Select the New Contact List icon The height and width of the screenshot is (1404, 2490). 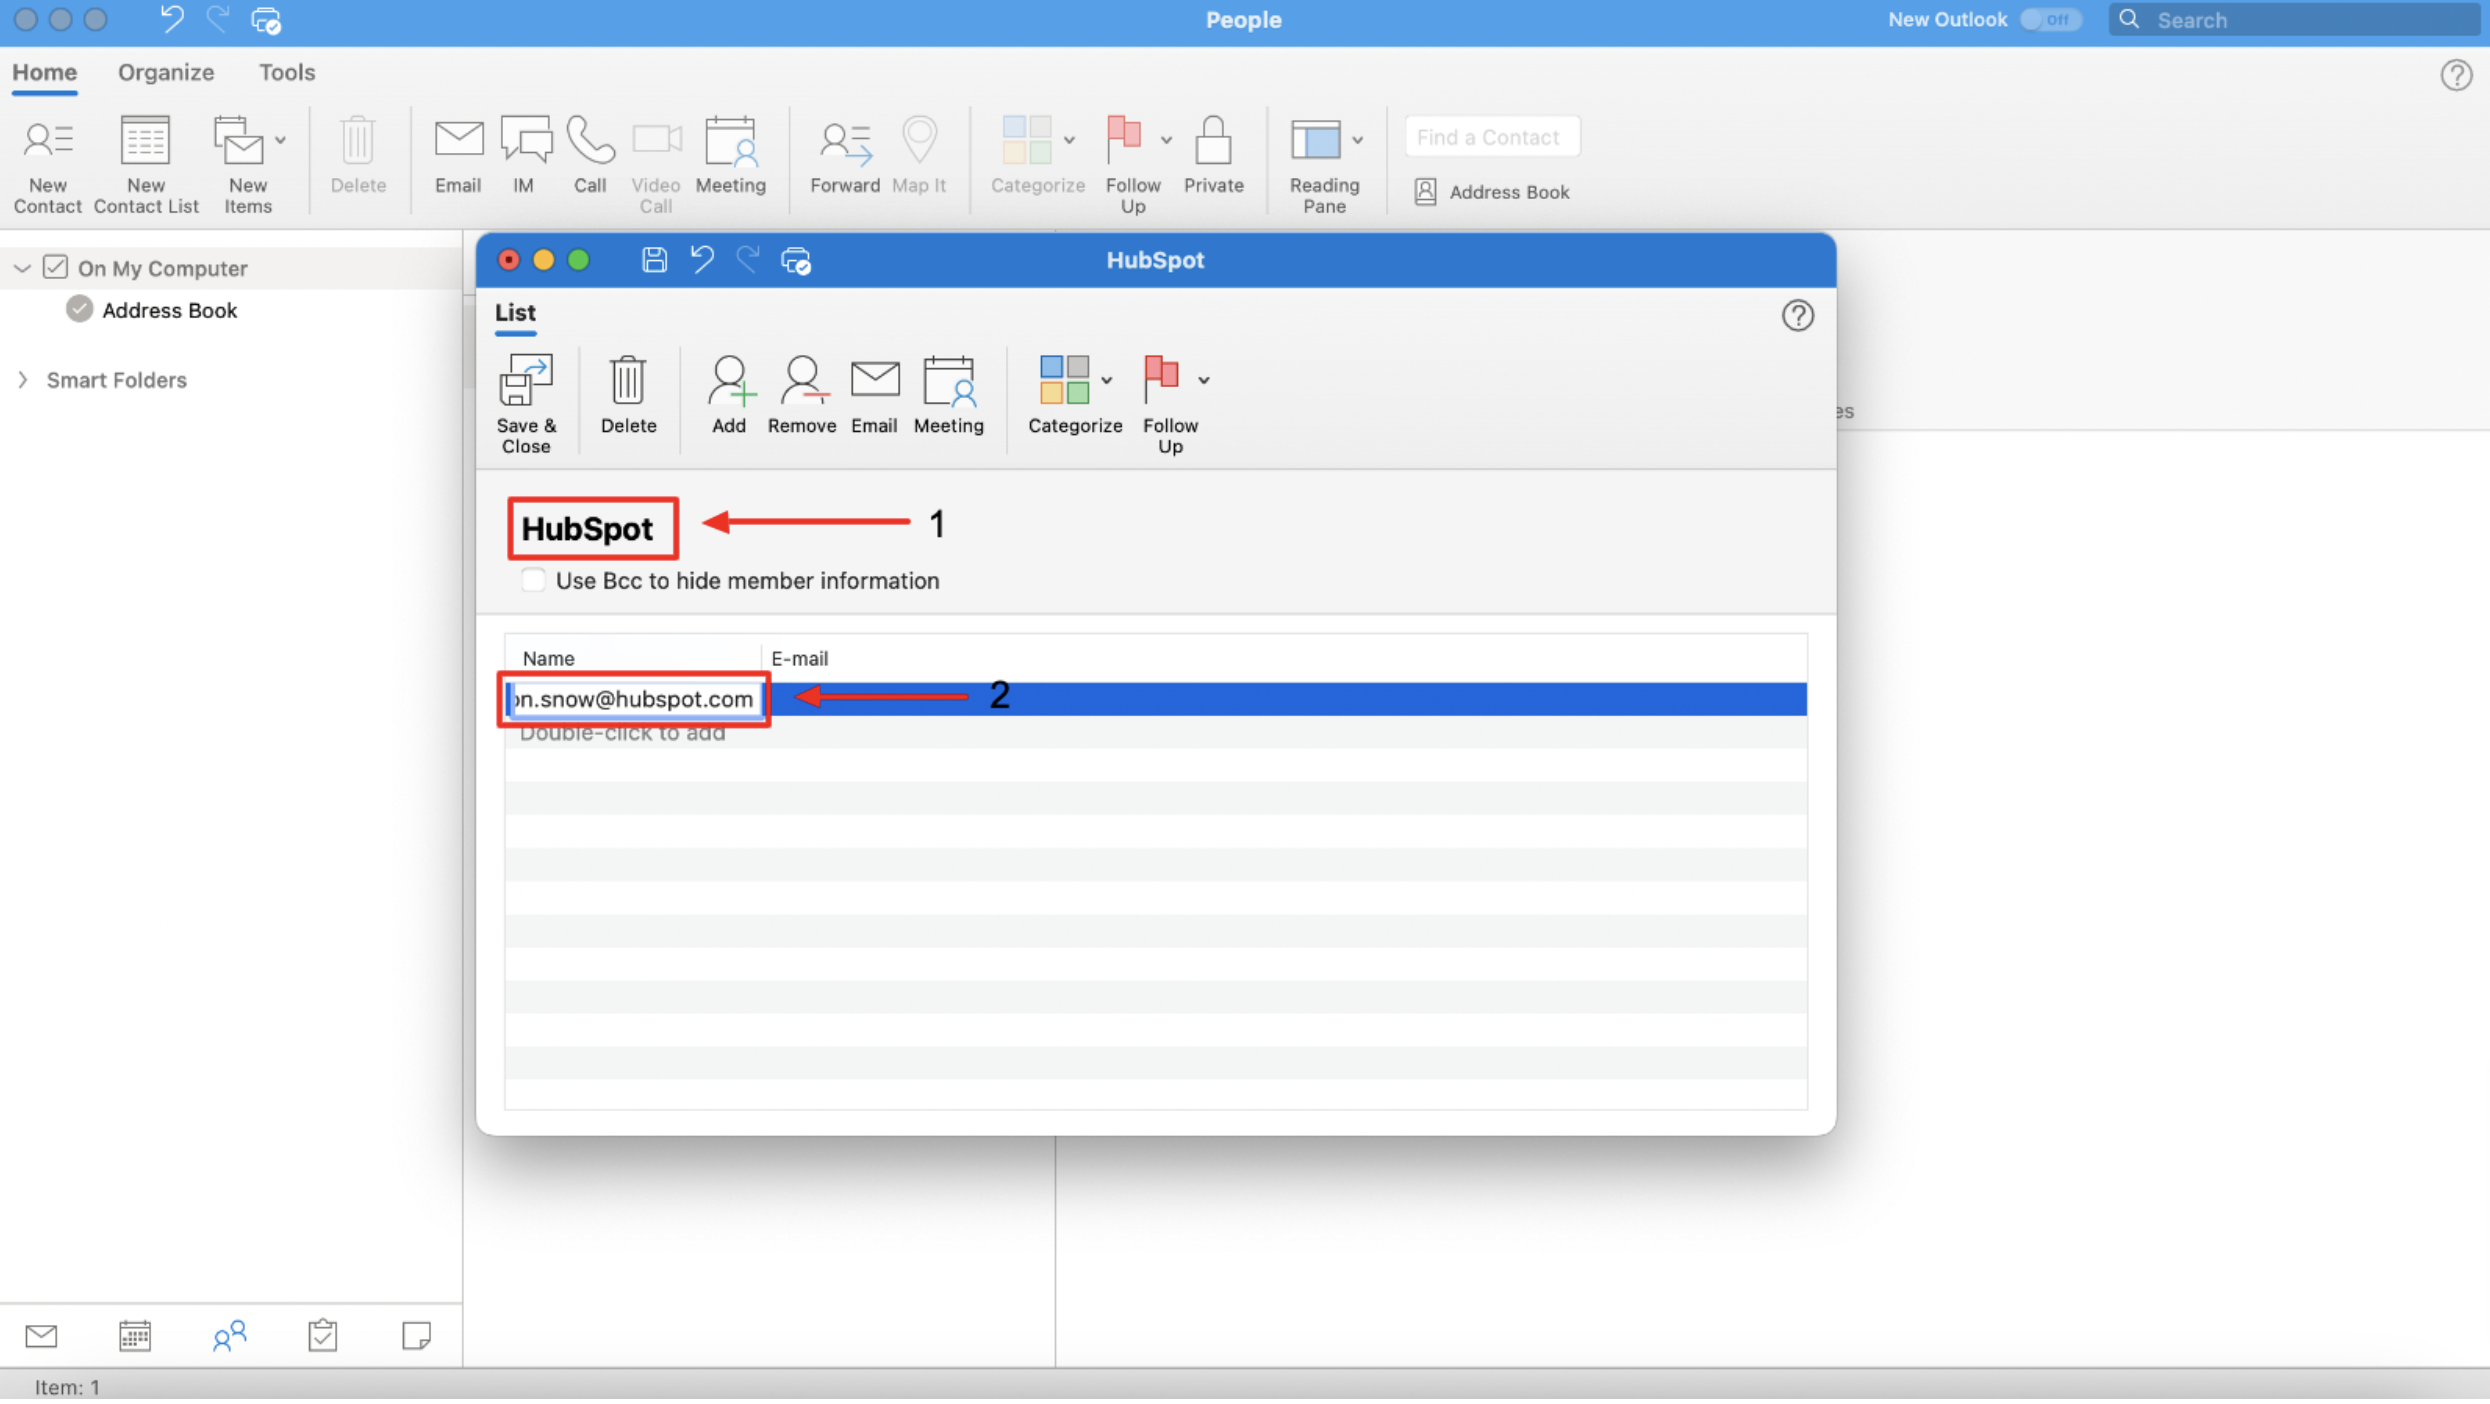[x=144, y=163]
